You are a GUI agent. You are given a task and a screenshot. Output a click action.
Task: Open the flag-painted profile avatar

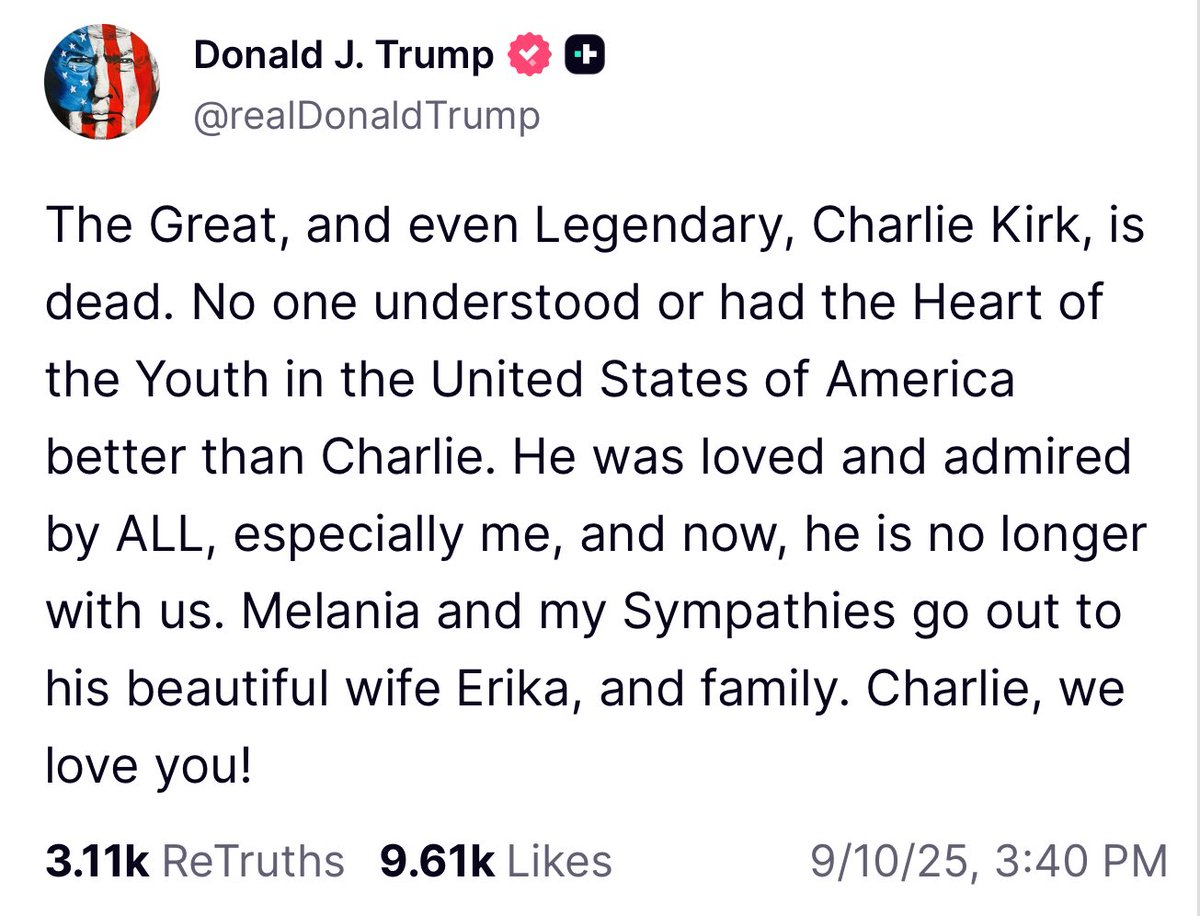click(x=102, y=82)
